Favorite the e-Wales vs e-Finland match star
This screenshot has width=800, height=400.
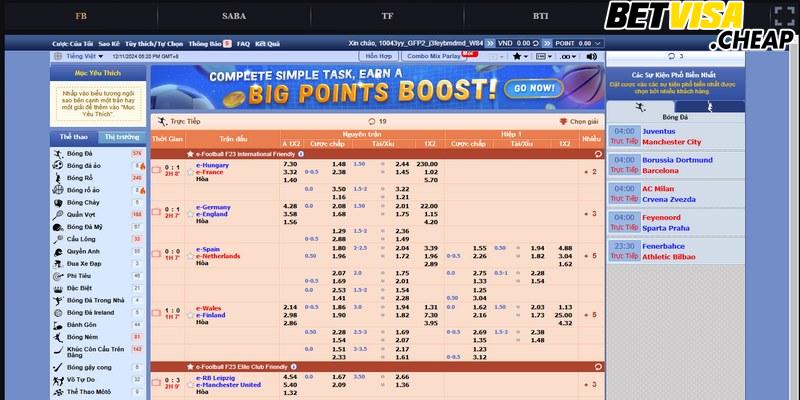click(x=191, y=315)
